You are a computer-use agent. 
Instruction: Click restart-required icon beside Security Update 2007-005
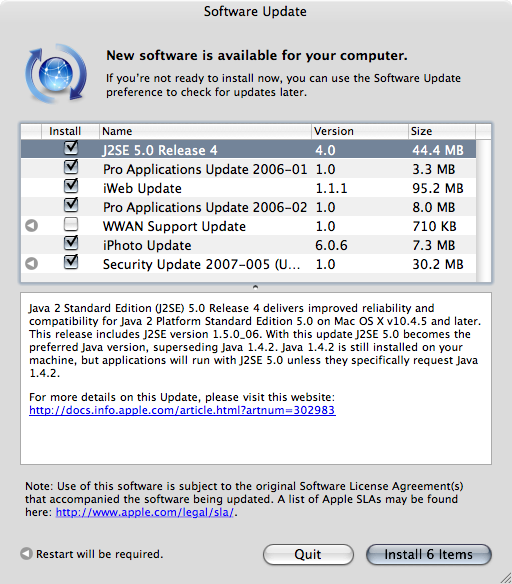pyautogui.click(x=32, y=264)
